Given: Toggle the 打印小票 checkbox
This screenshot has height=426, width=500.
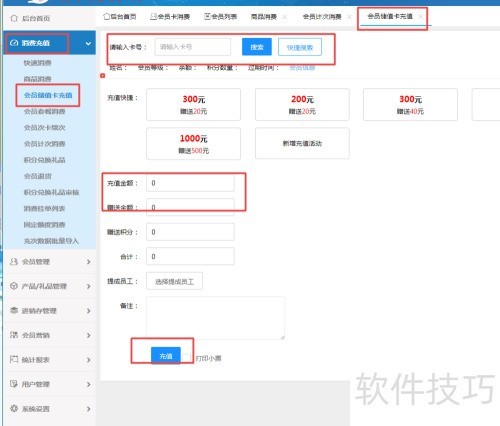Looking at the screenshot, I should pyautogui.click(x=187, y=358).
